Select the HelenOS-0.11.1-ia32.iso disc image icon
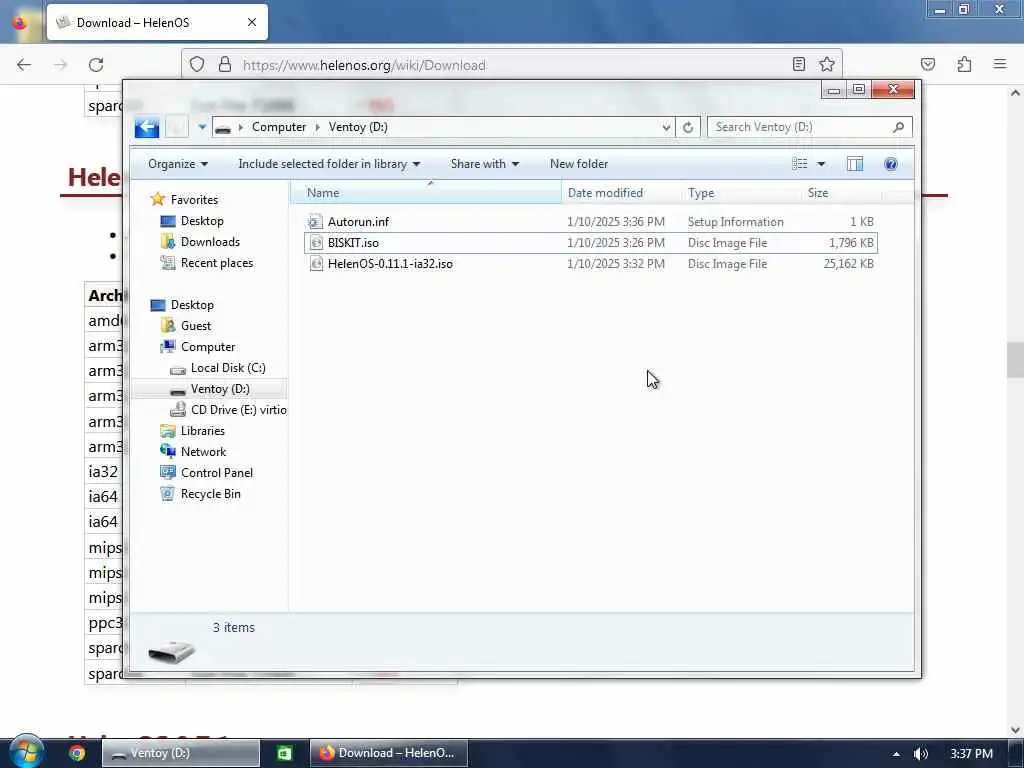The image size is (1024, 768). (315, 264)
